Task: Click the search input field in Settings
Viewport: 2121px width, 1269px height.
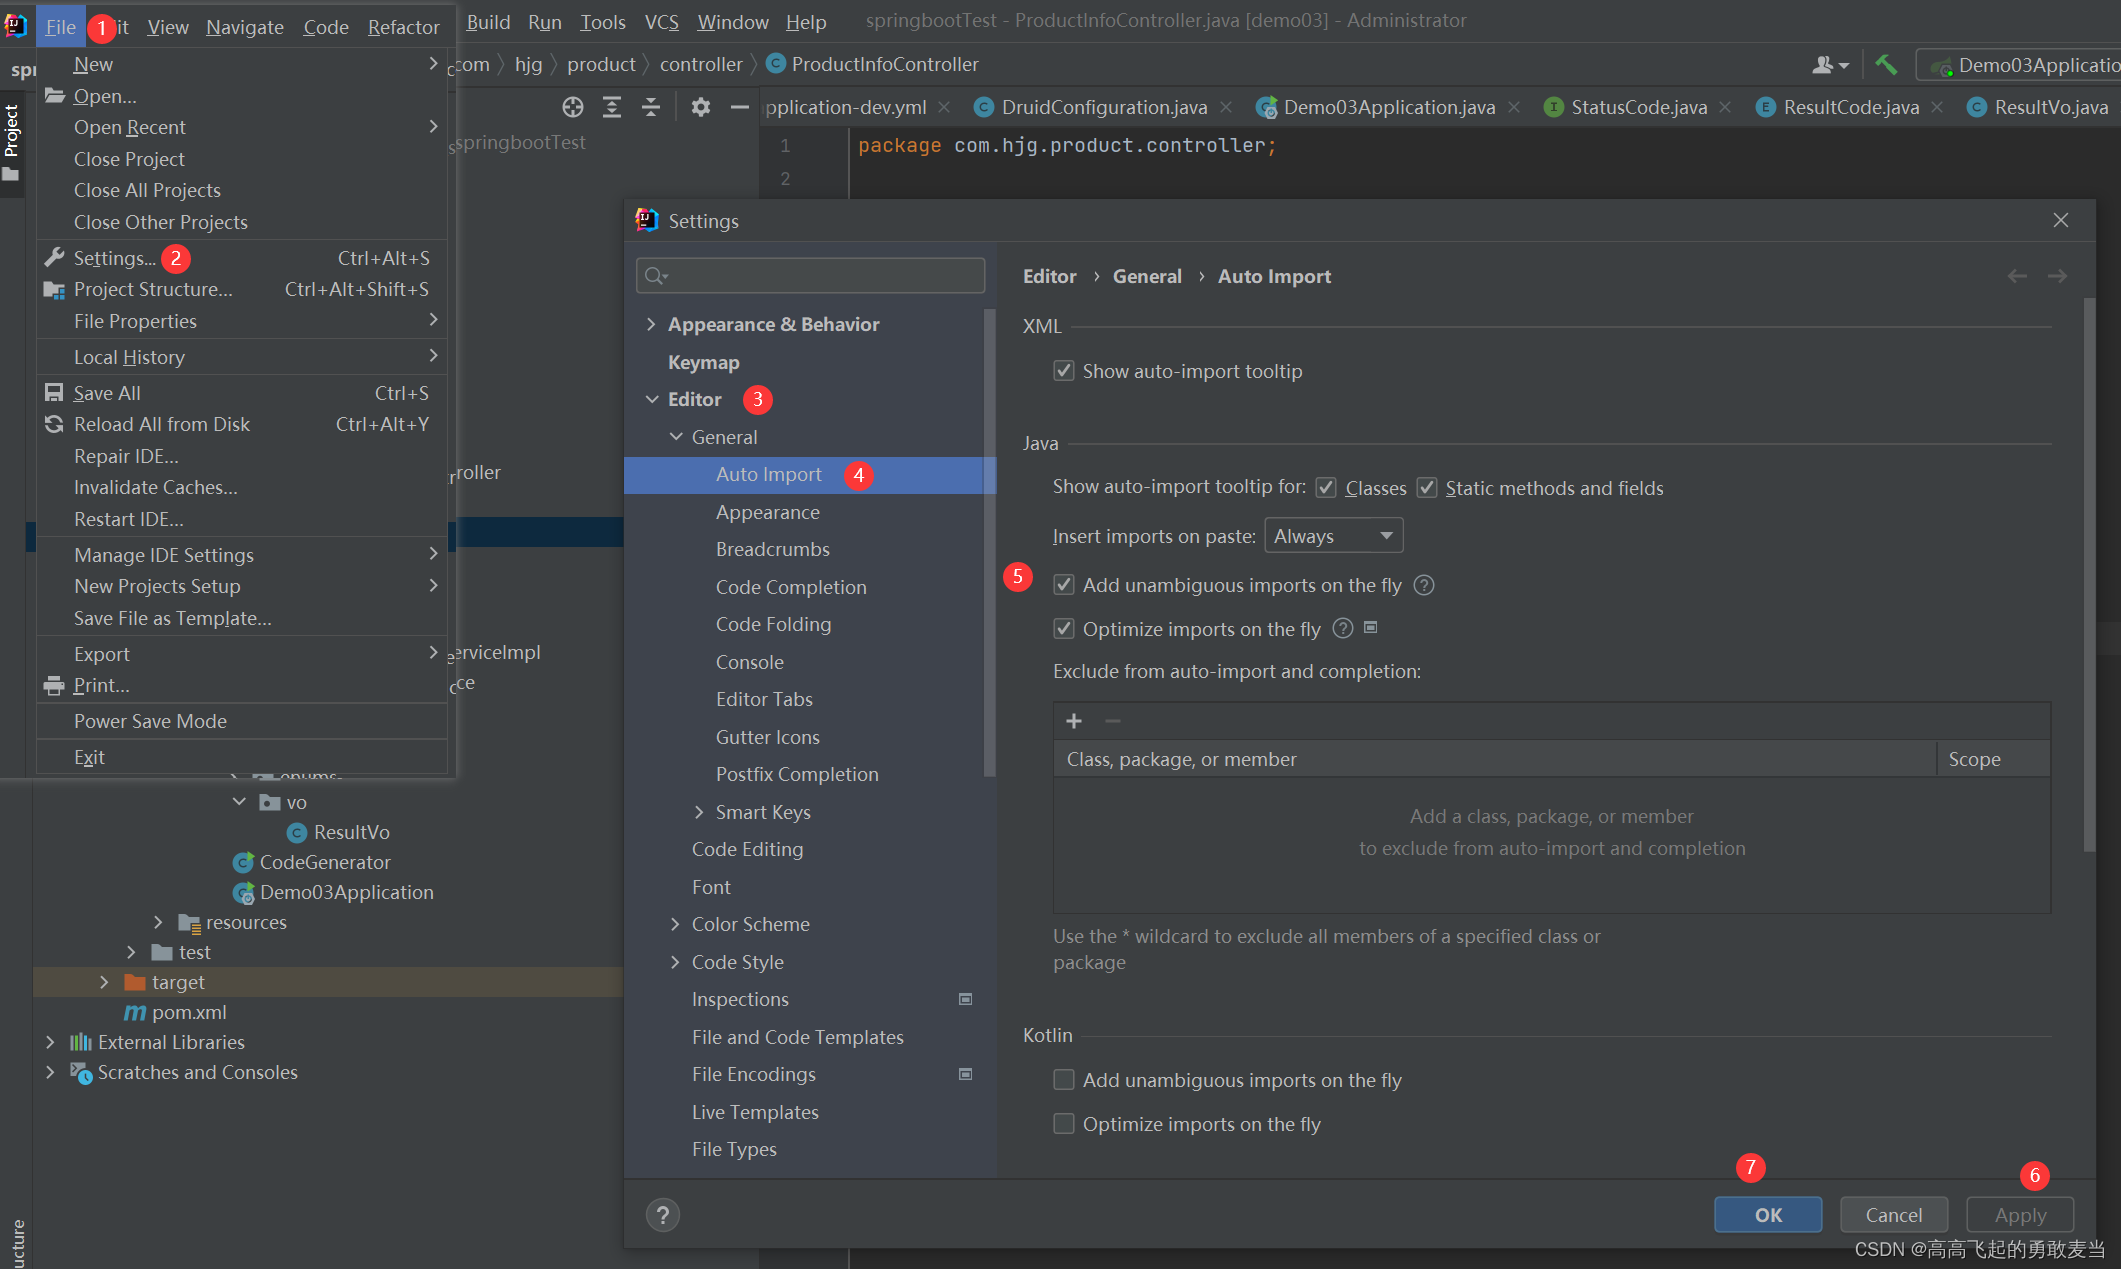Action: (x=813, y=276)
